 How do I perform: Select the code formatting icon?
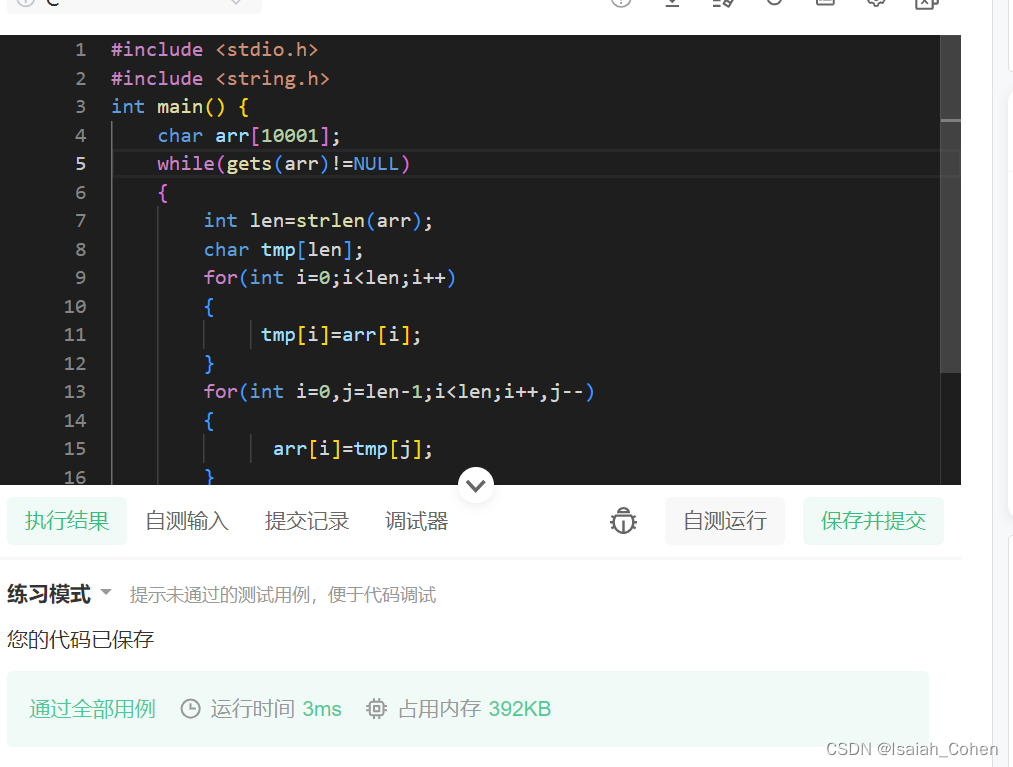coord(723,5)
